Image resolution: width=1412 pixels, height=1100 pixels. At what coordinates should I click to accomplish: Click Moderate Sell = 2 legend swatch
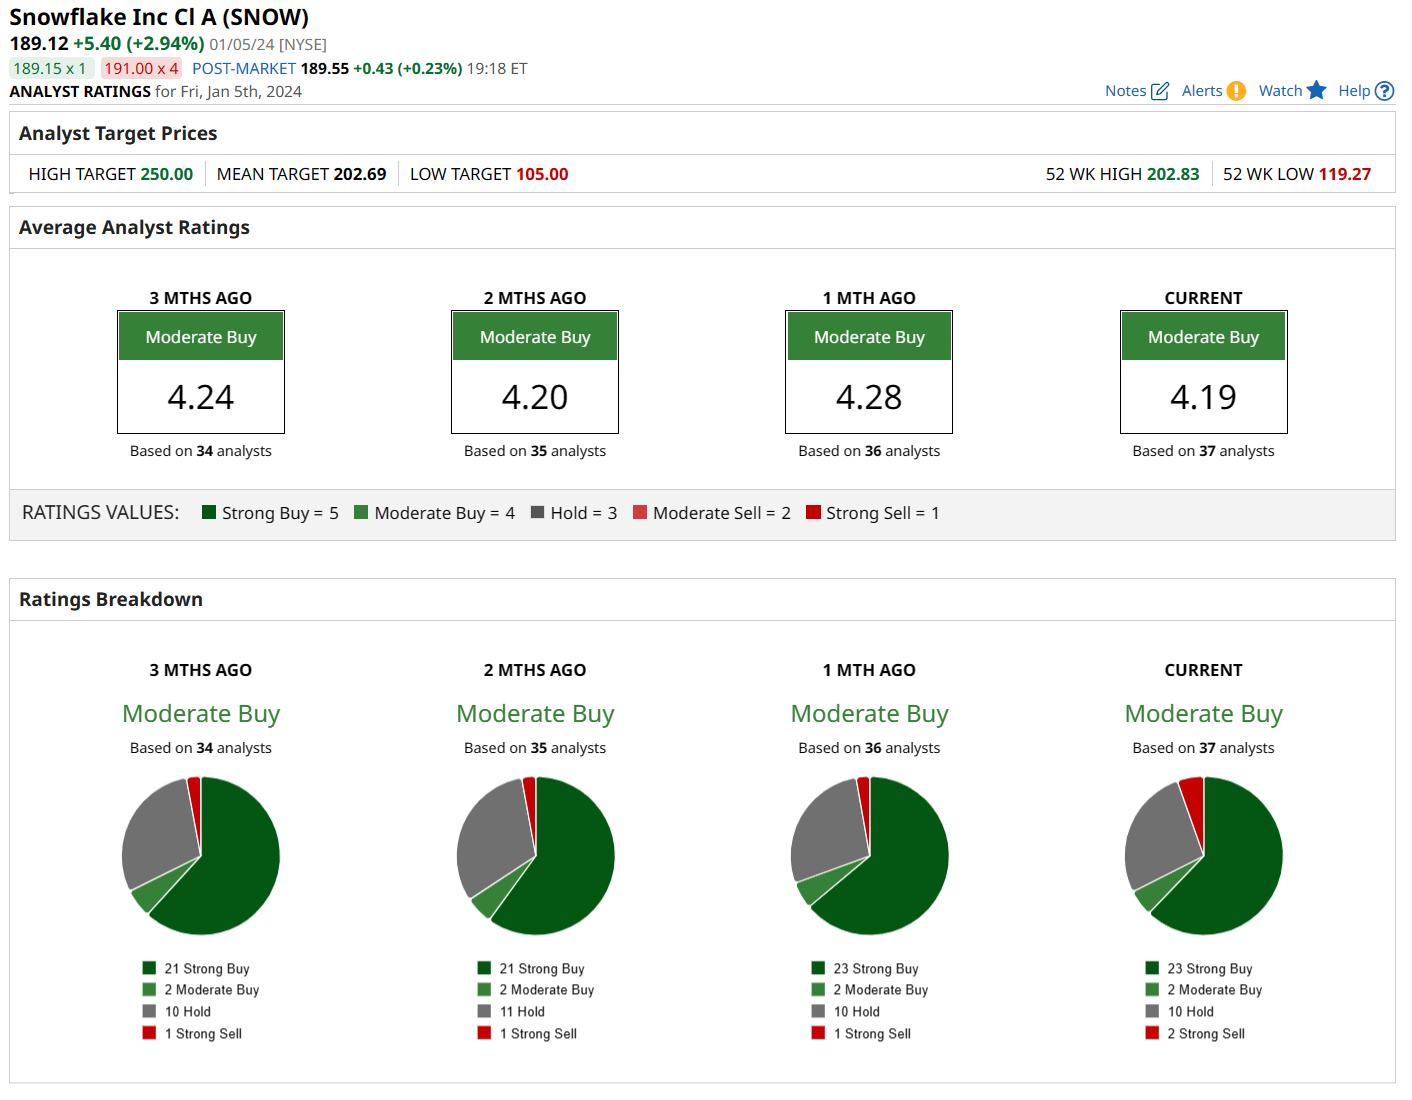coord(640,512)
